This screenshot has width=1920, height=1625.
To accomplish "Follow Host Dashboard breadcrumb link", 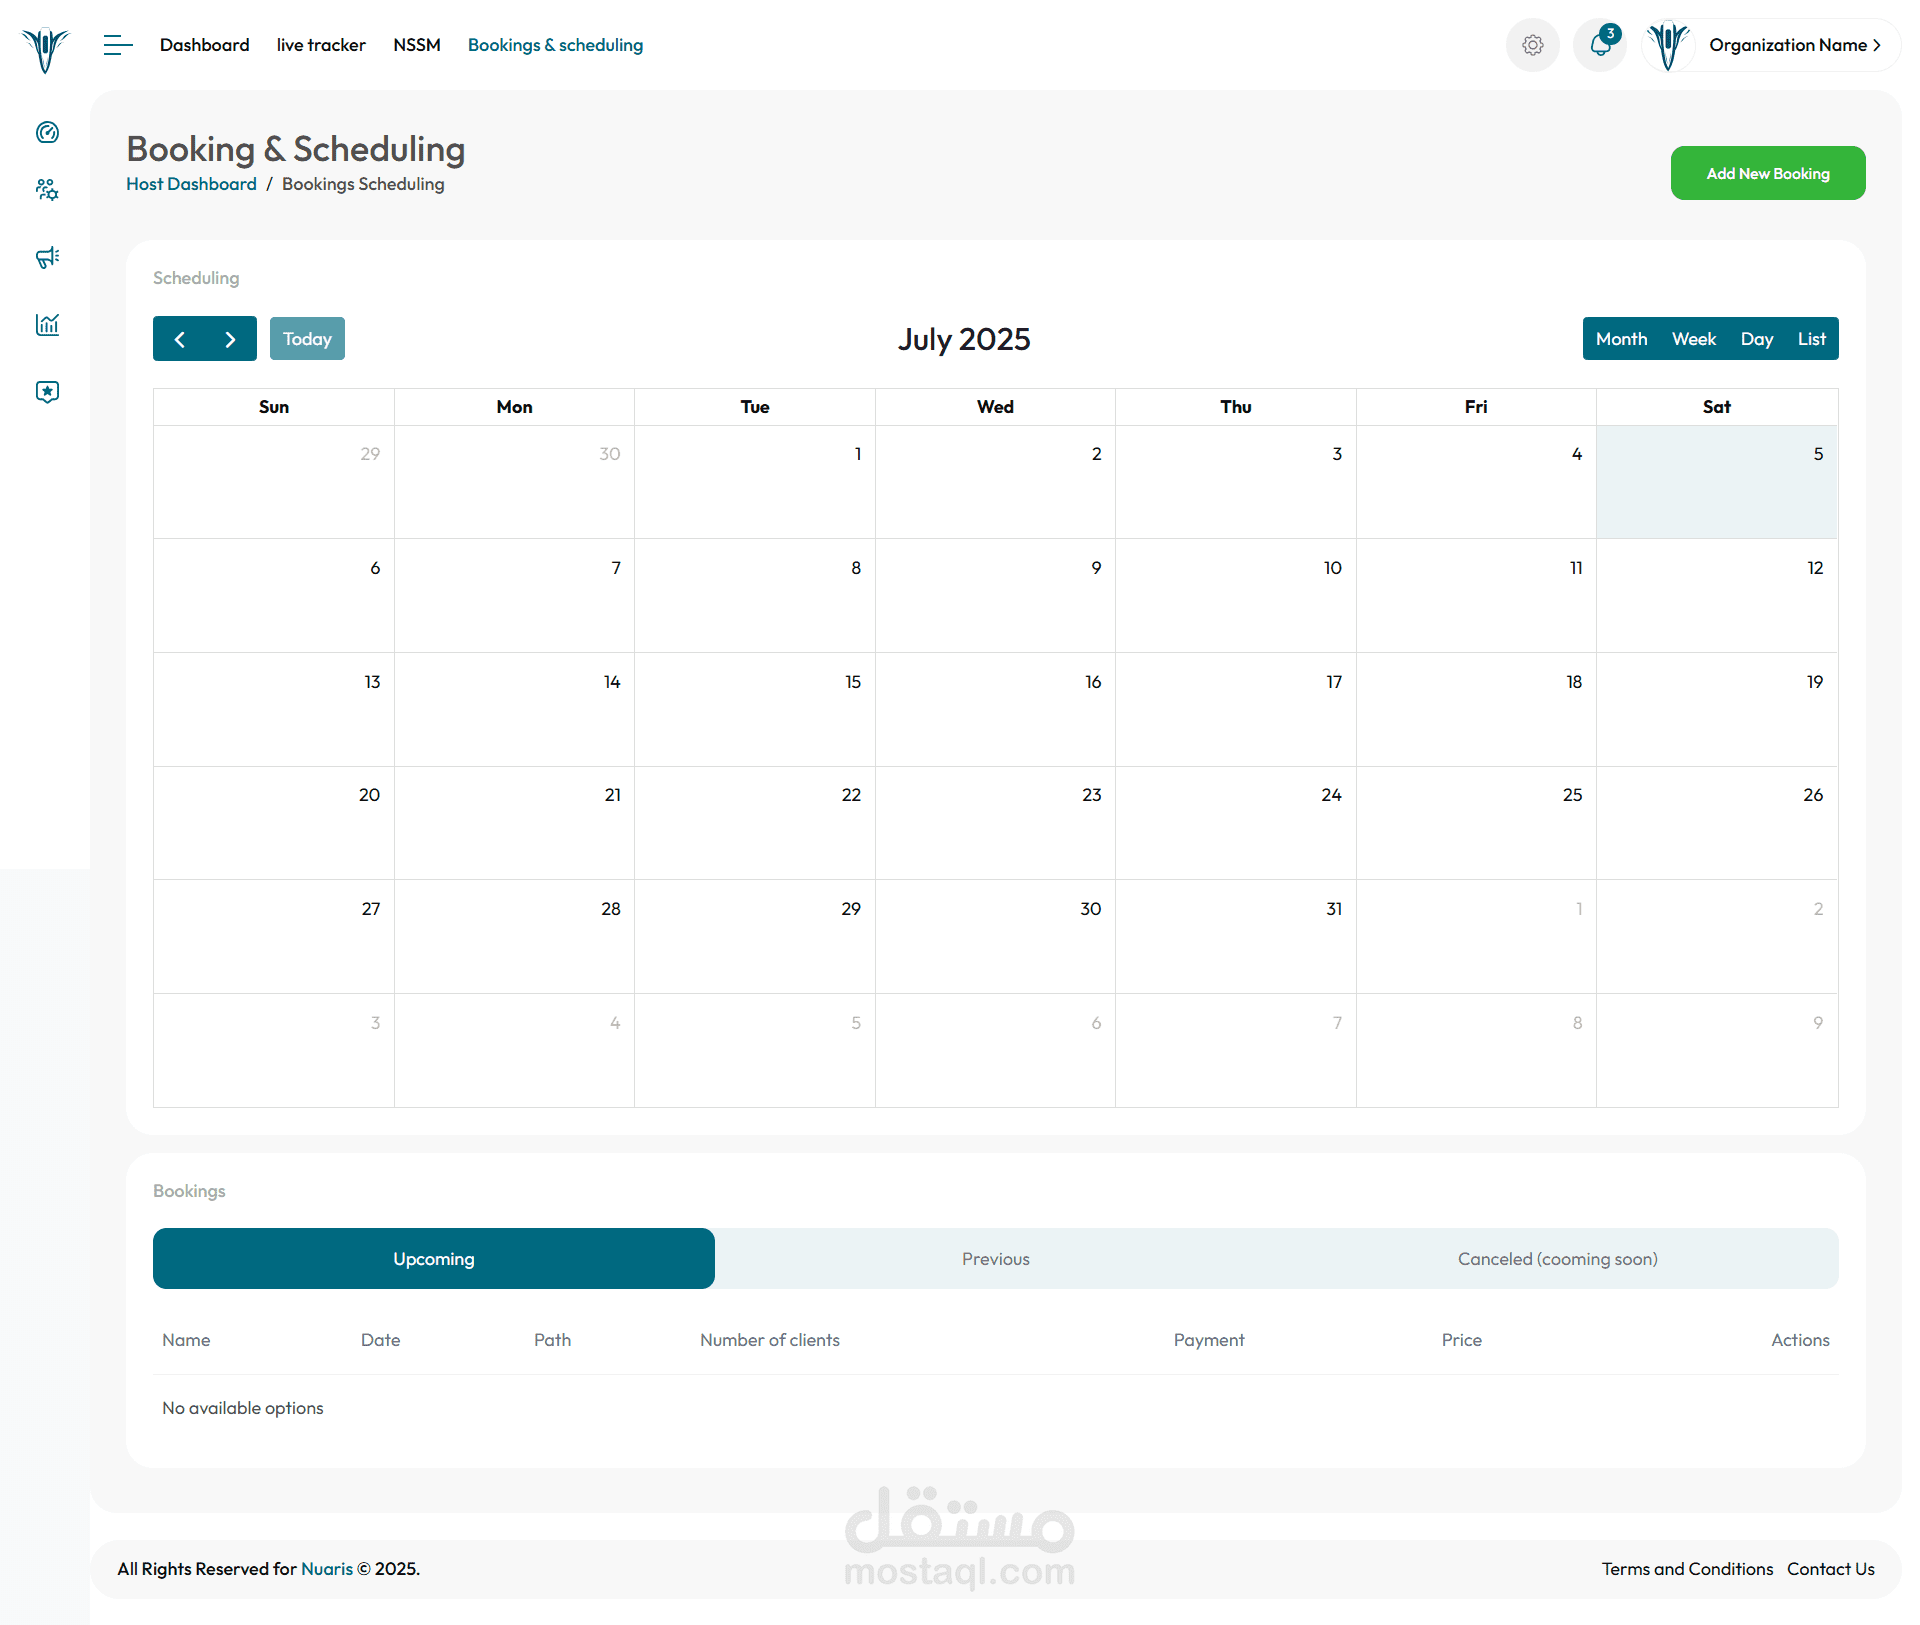I will [191, 184].
